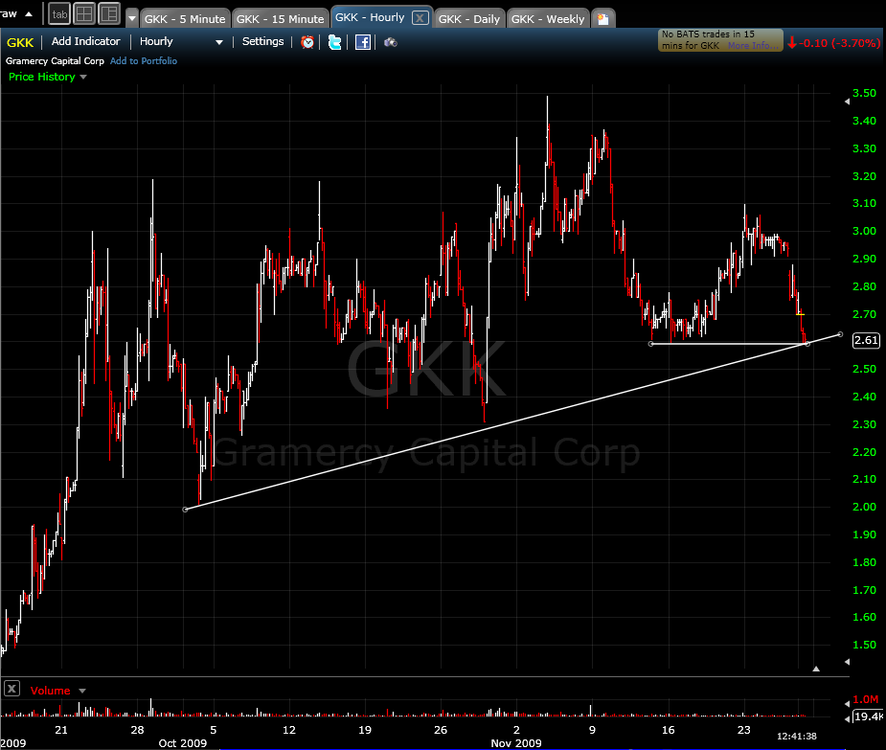Select the four-pane grid layout icon
The width and height of the screenshot is (886, 750).
coord(84,14)
